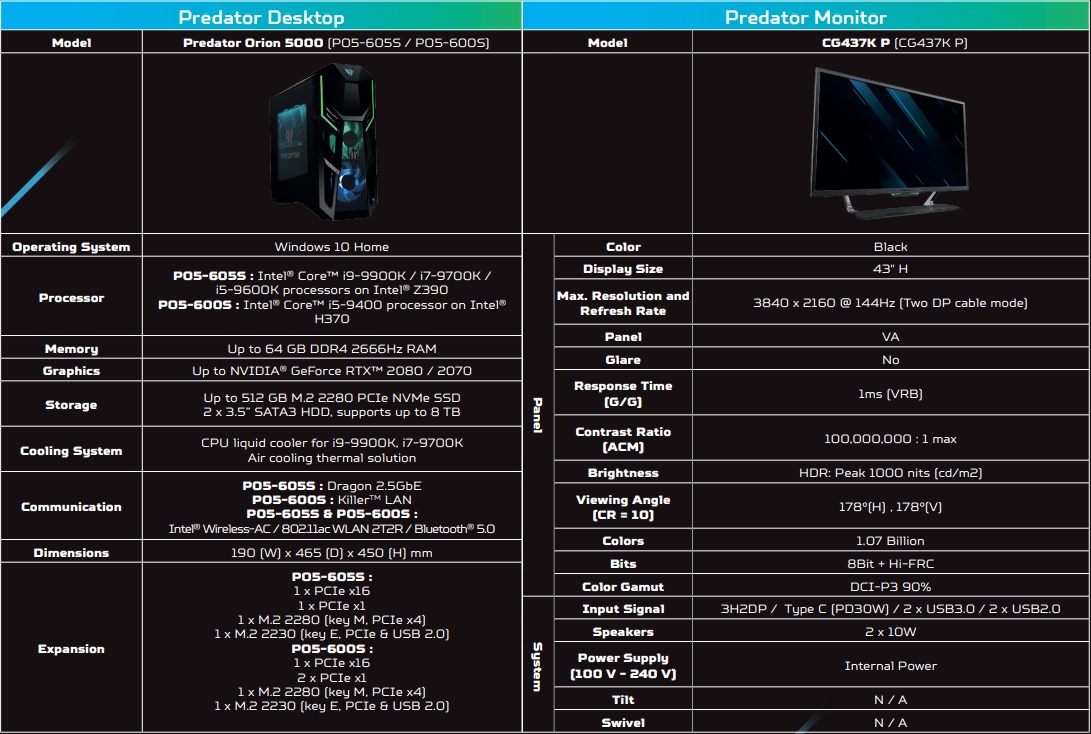Screen dimensions: 1091x734
Task: Click the Cooling System row label
Action: [71, 451]
